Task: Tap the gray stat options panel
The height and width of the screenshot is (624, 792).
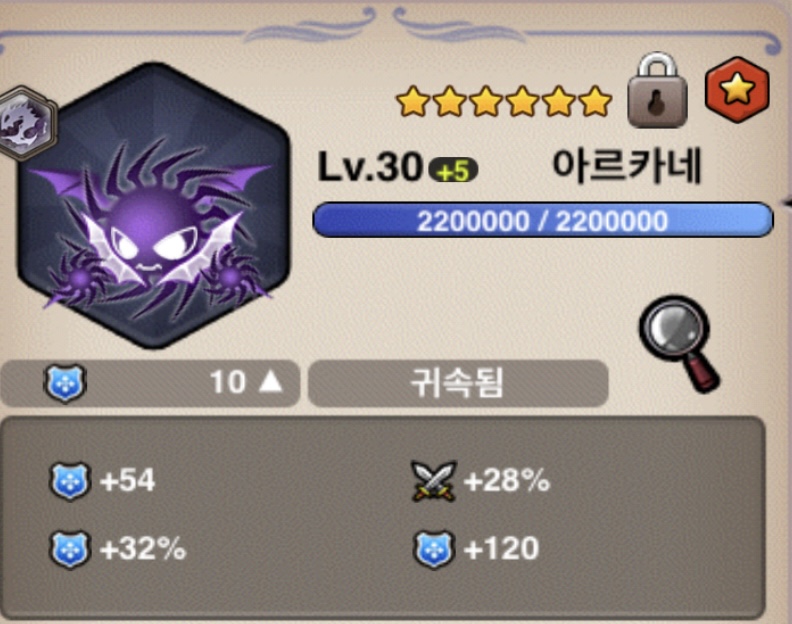Action: click(x=382, y=517)
